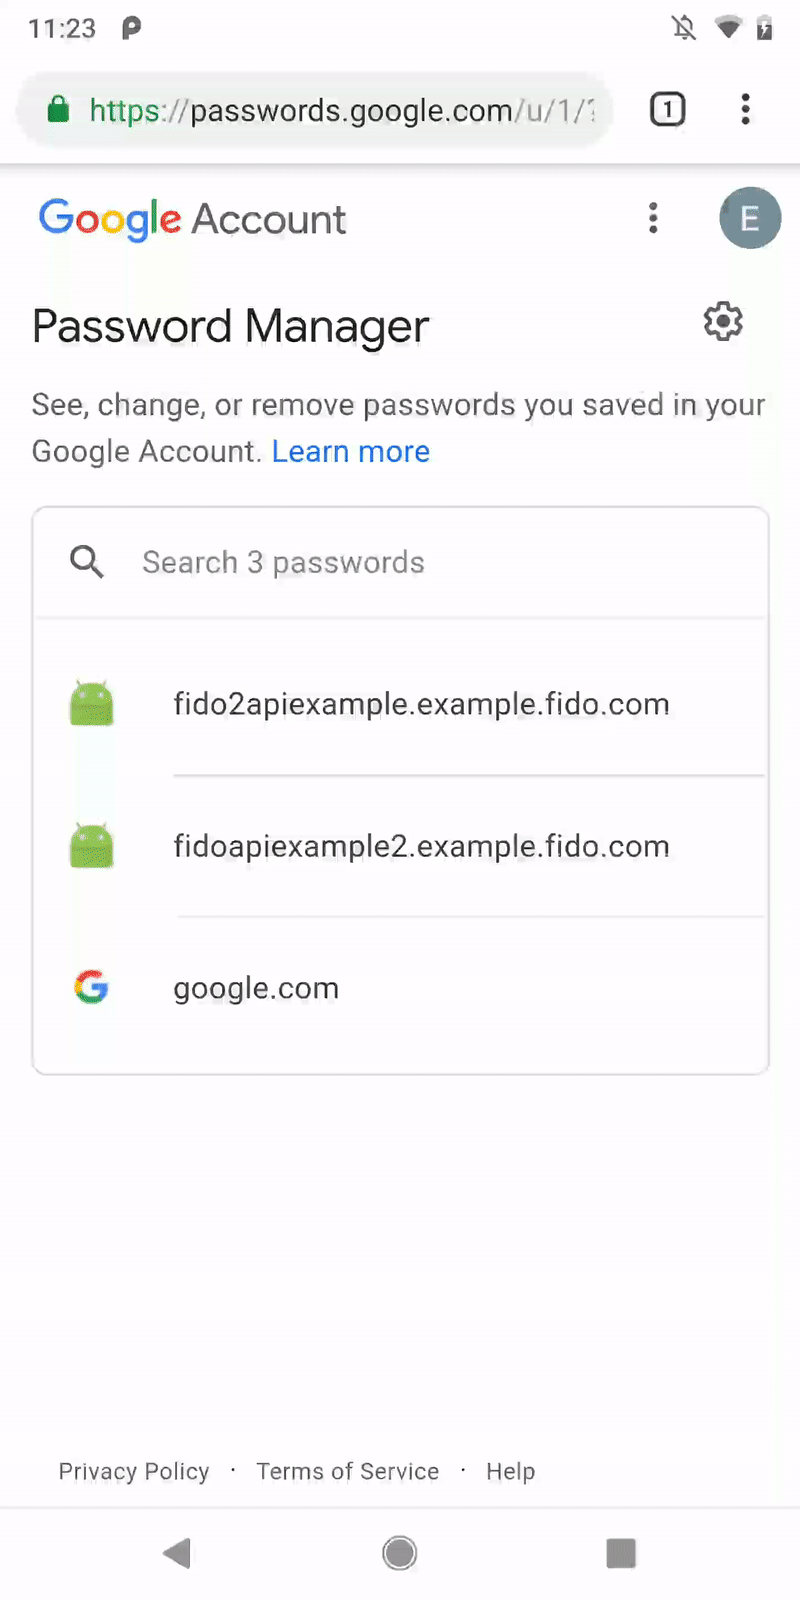Click the Android icon next to fido2apiexample entry
The width and height of the screenshot is (800, 1600).
[91, 703]
